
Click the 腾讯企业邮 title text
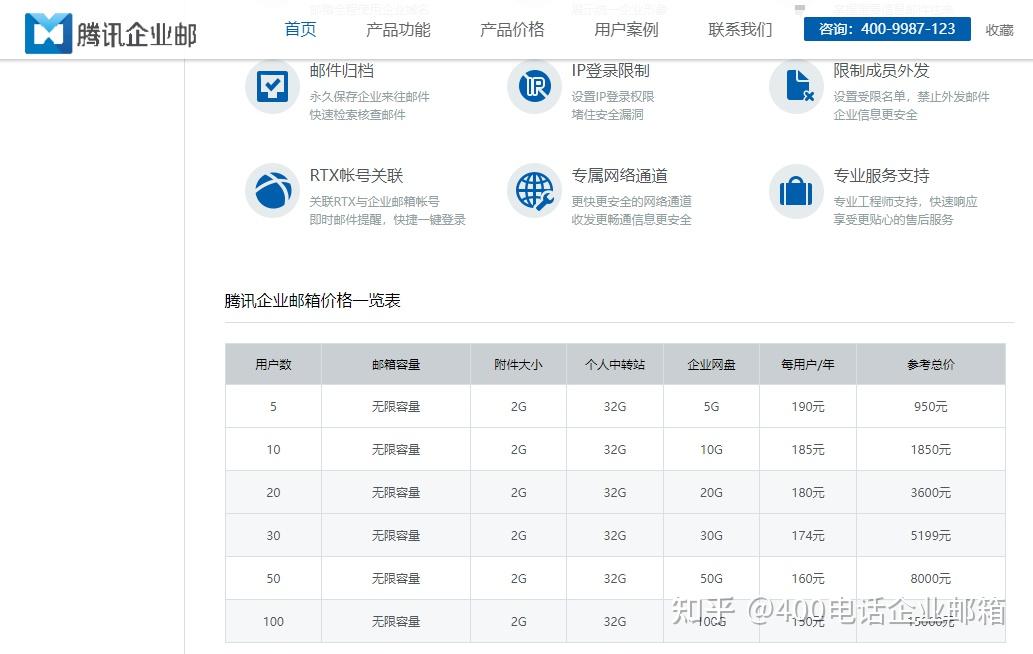(x=136, y=35)
